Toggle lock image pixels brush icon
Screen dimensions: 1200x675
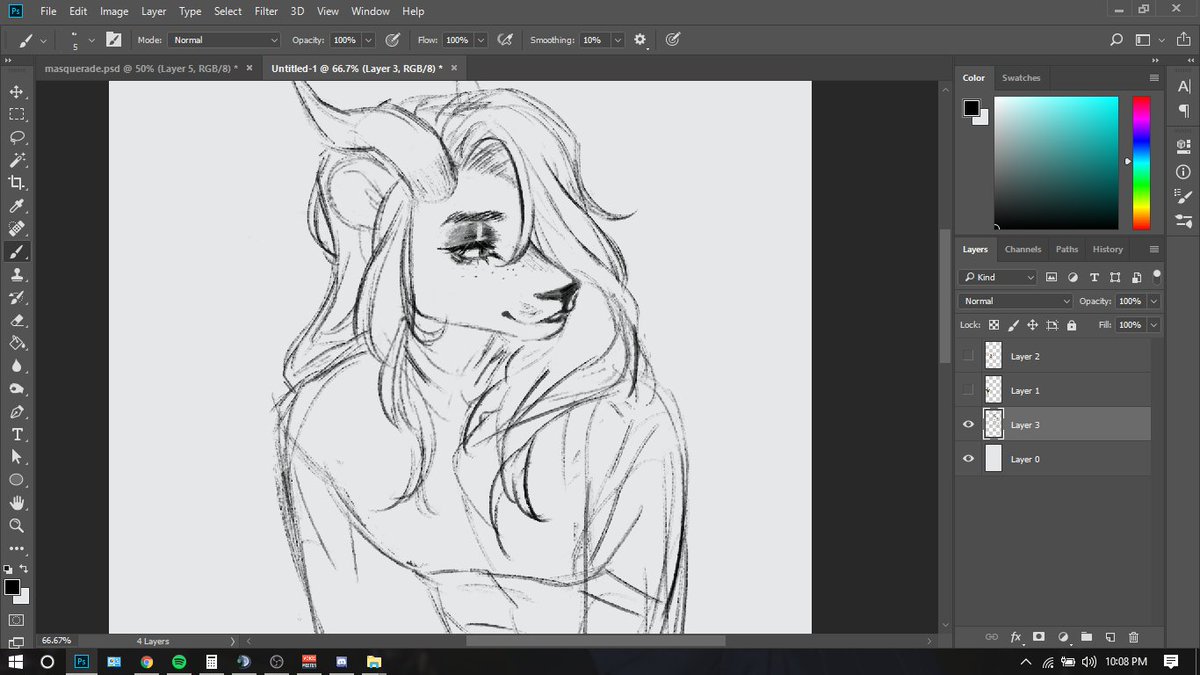1013,325
